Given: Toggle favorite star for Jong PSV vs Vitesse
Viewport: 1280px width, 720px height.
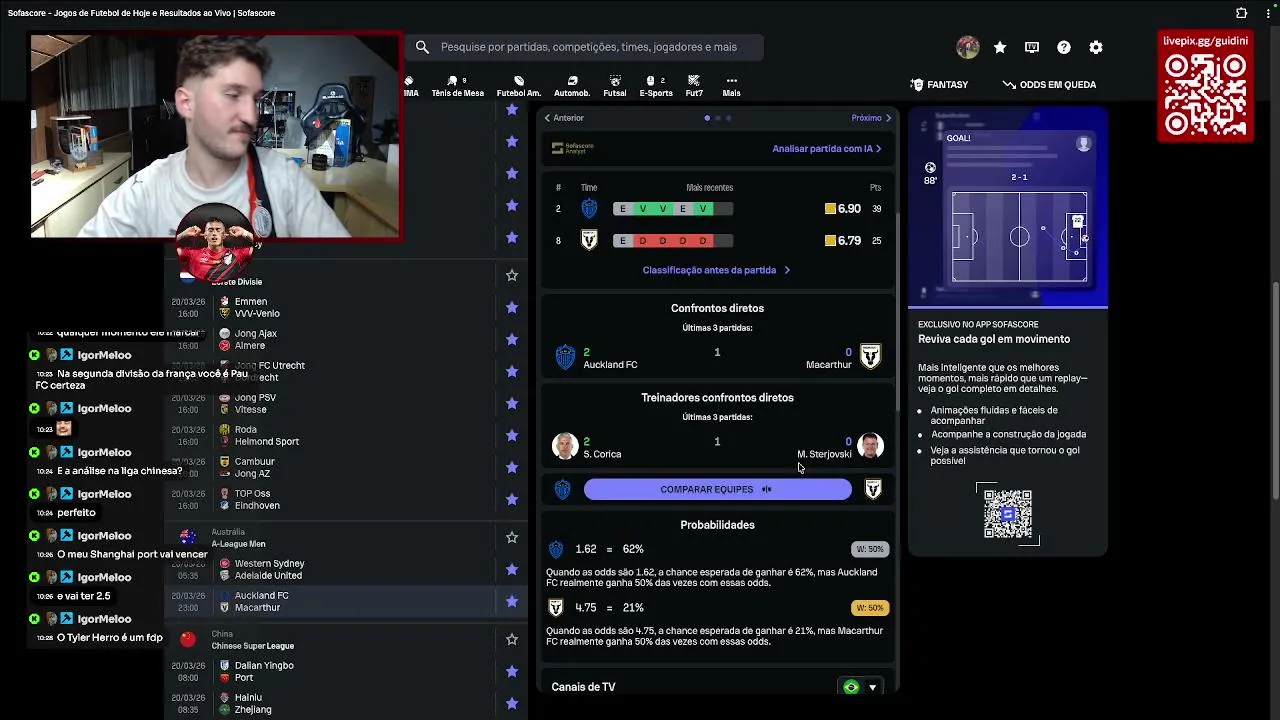Looking at the screenshot, I should click(512, 403).
